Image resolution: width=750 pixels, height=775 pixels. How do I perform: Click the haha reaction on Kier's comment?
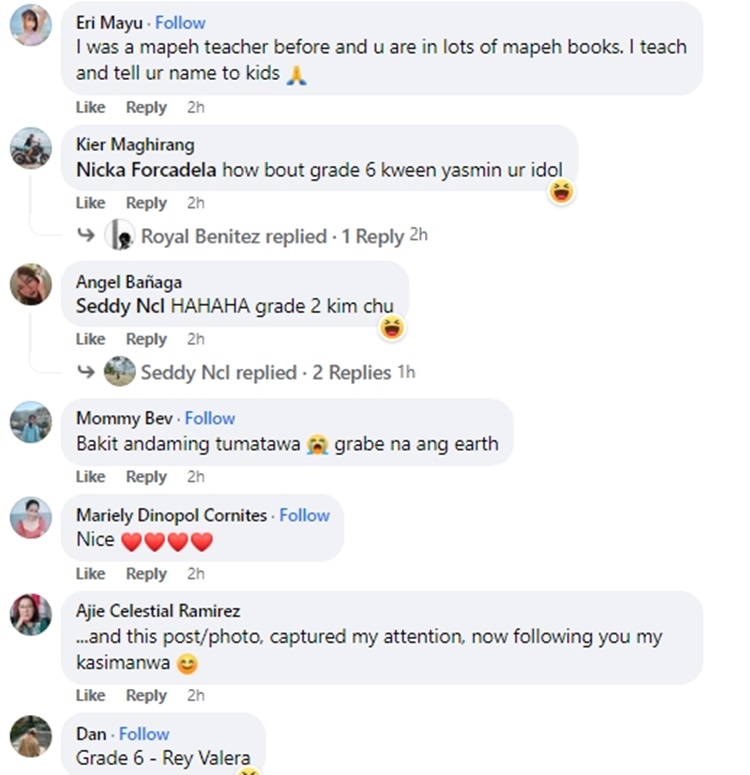(561, 192)
